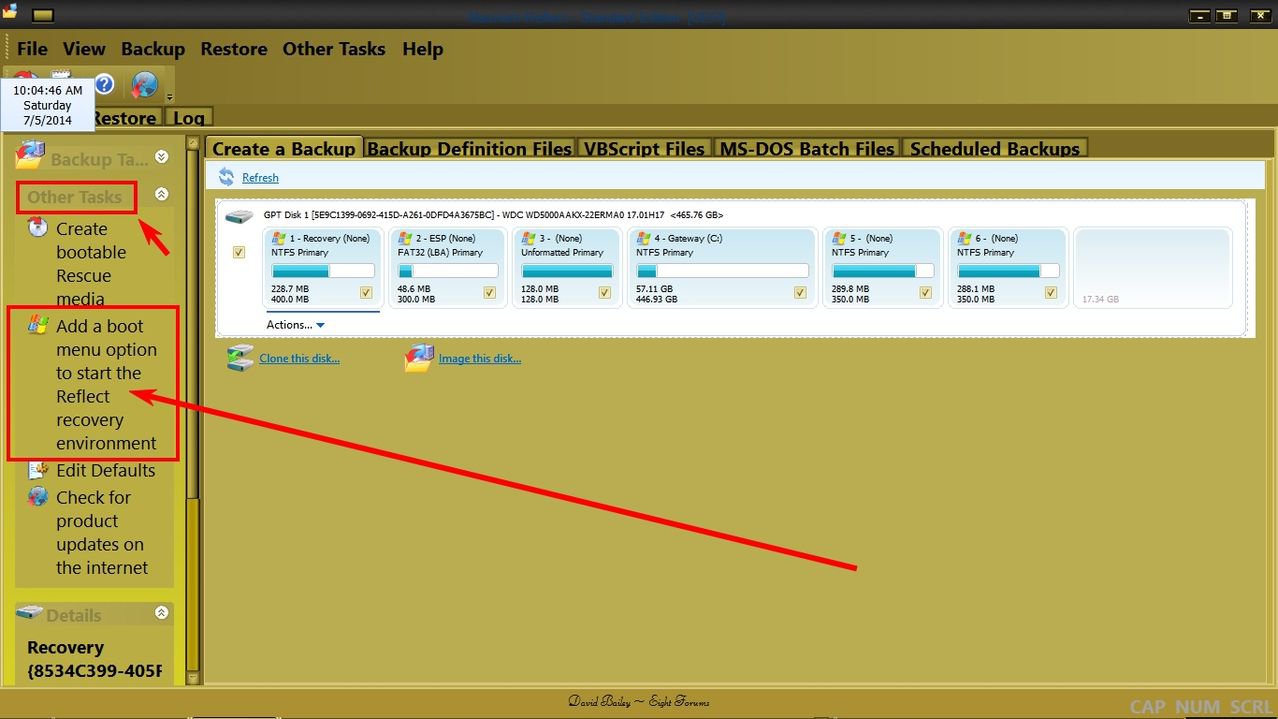Click the Refresh arrows icon
Image resolution: width=1278 pixels, height=719 pixels.
coord(226,177)
